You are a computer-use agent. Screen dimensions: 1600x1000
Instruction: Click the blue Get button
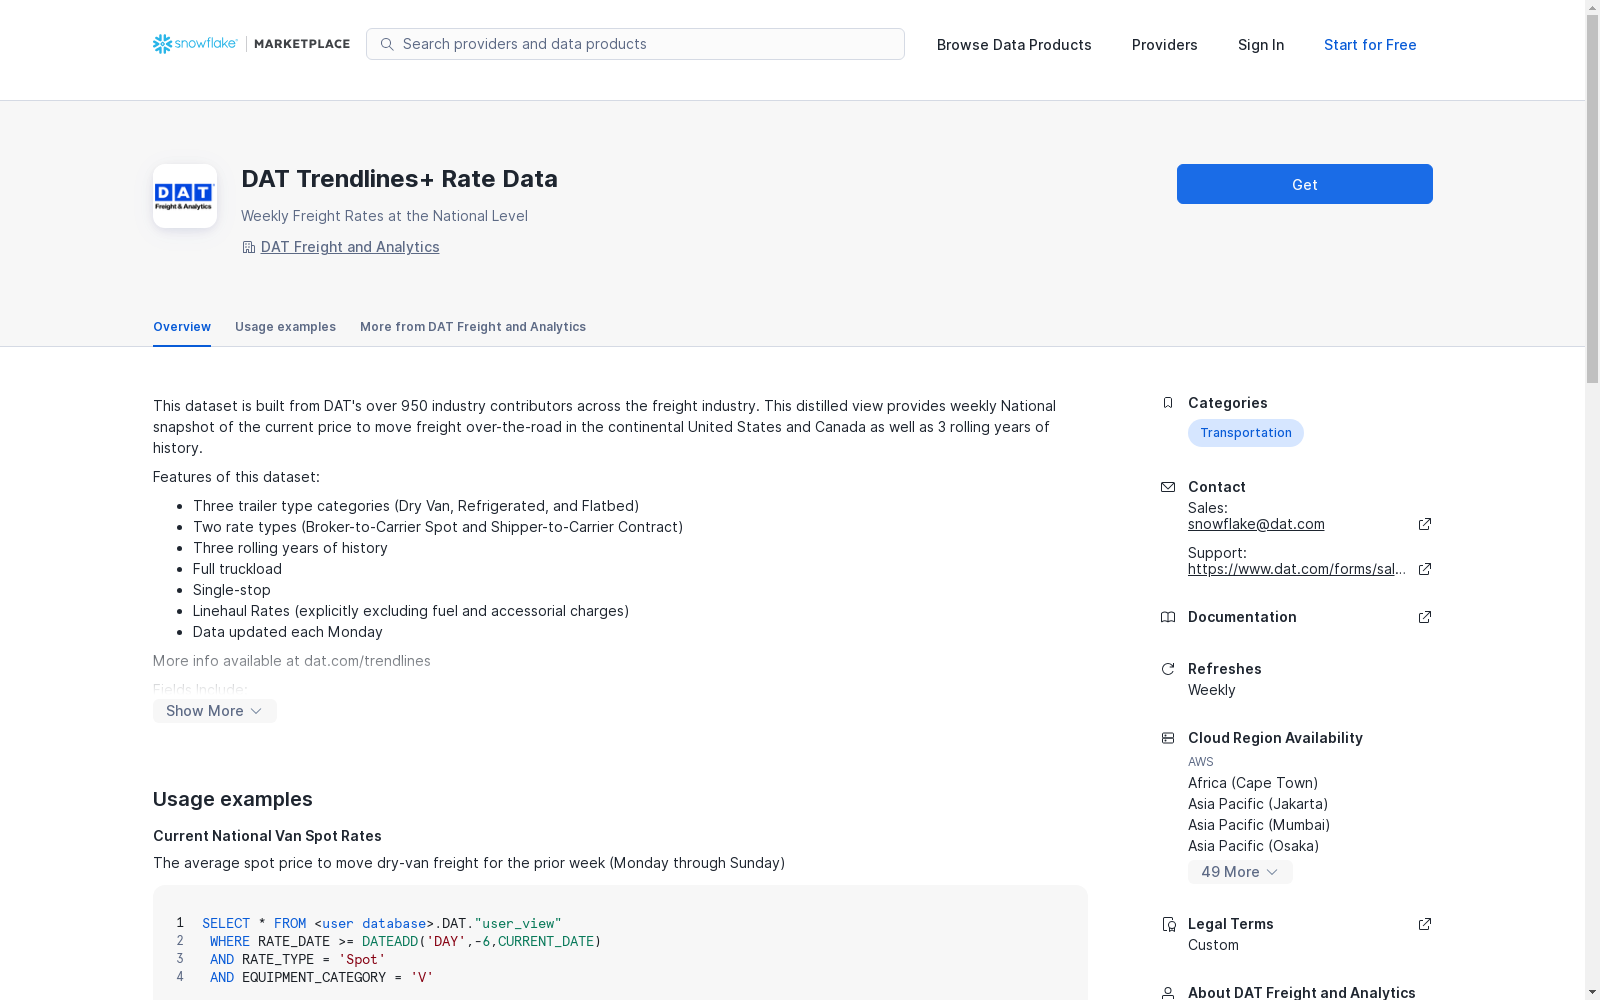coord(1305,184)
